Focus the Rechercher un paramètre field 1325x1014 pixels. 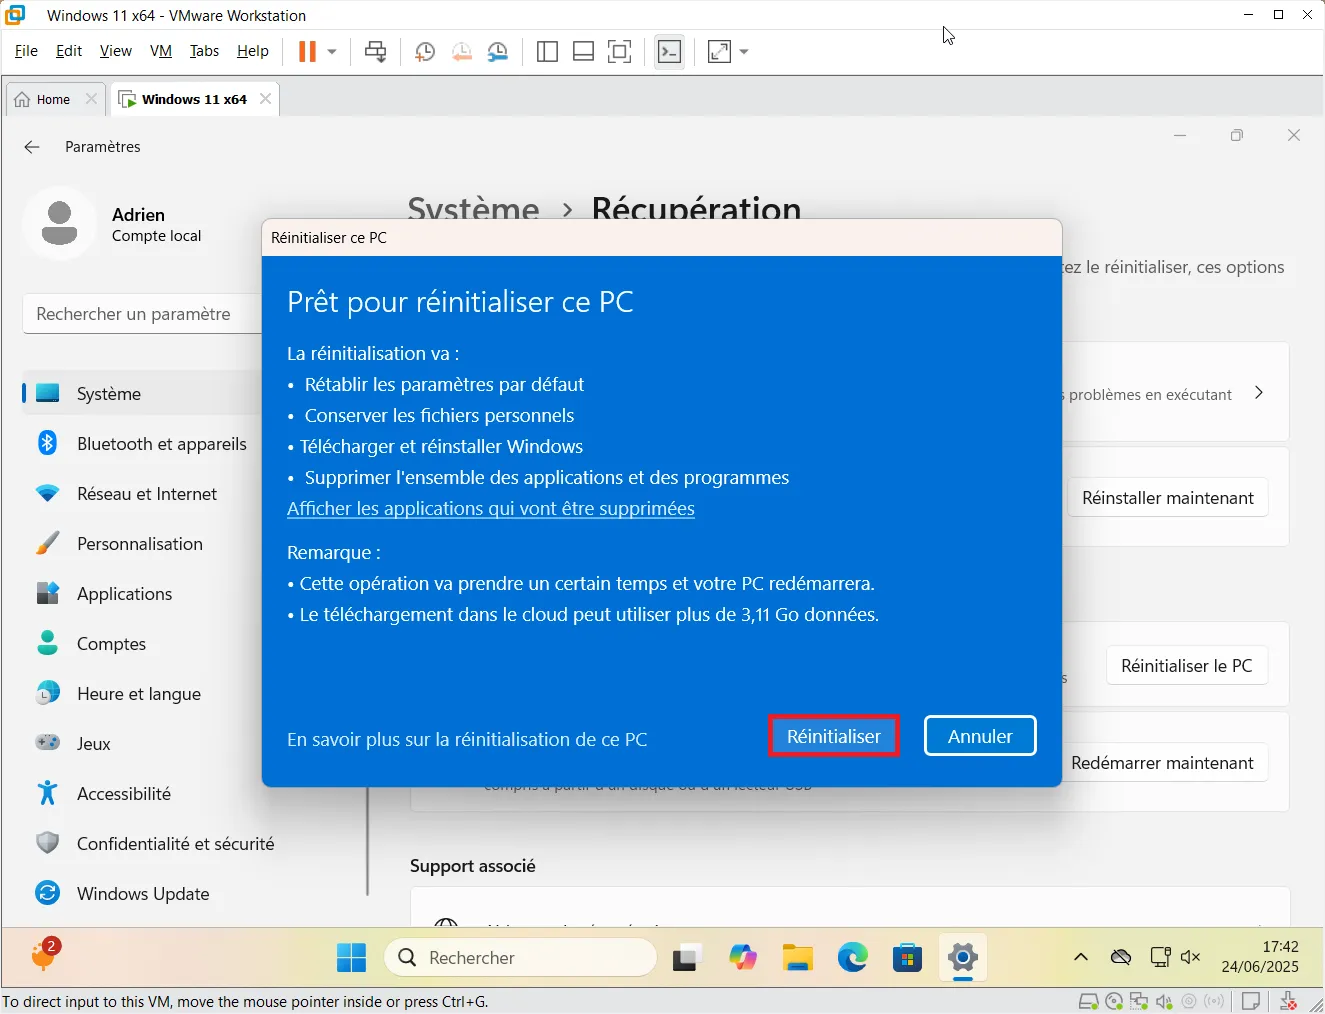click(x=142, y=314)
